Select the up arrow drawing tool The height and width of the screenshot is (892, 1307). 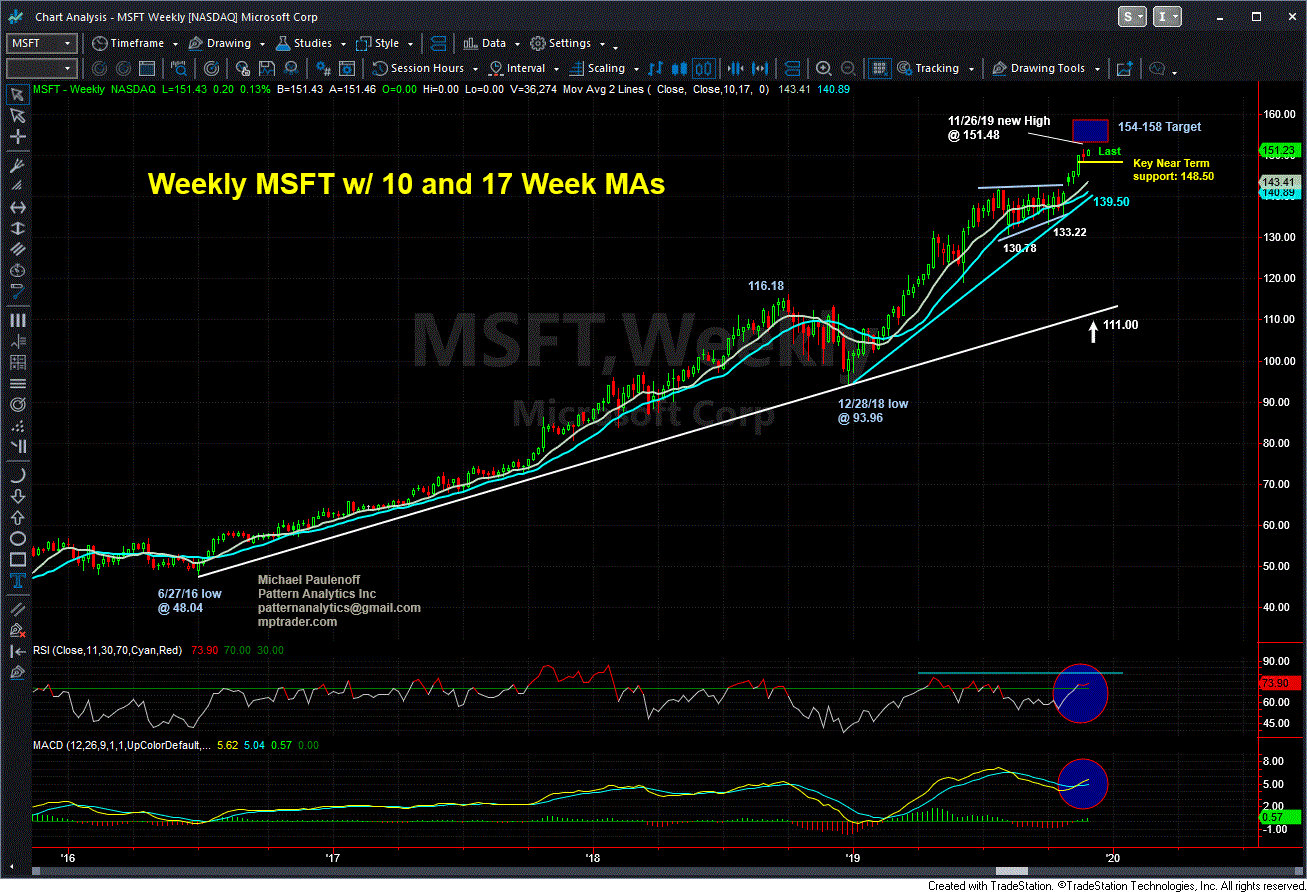pyautogui.click(x=16, y=519)
